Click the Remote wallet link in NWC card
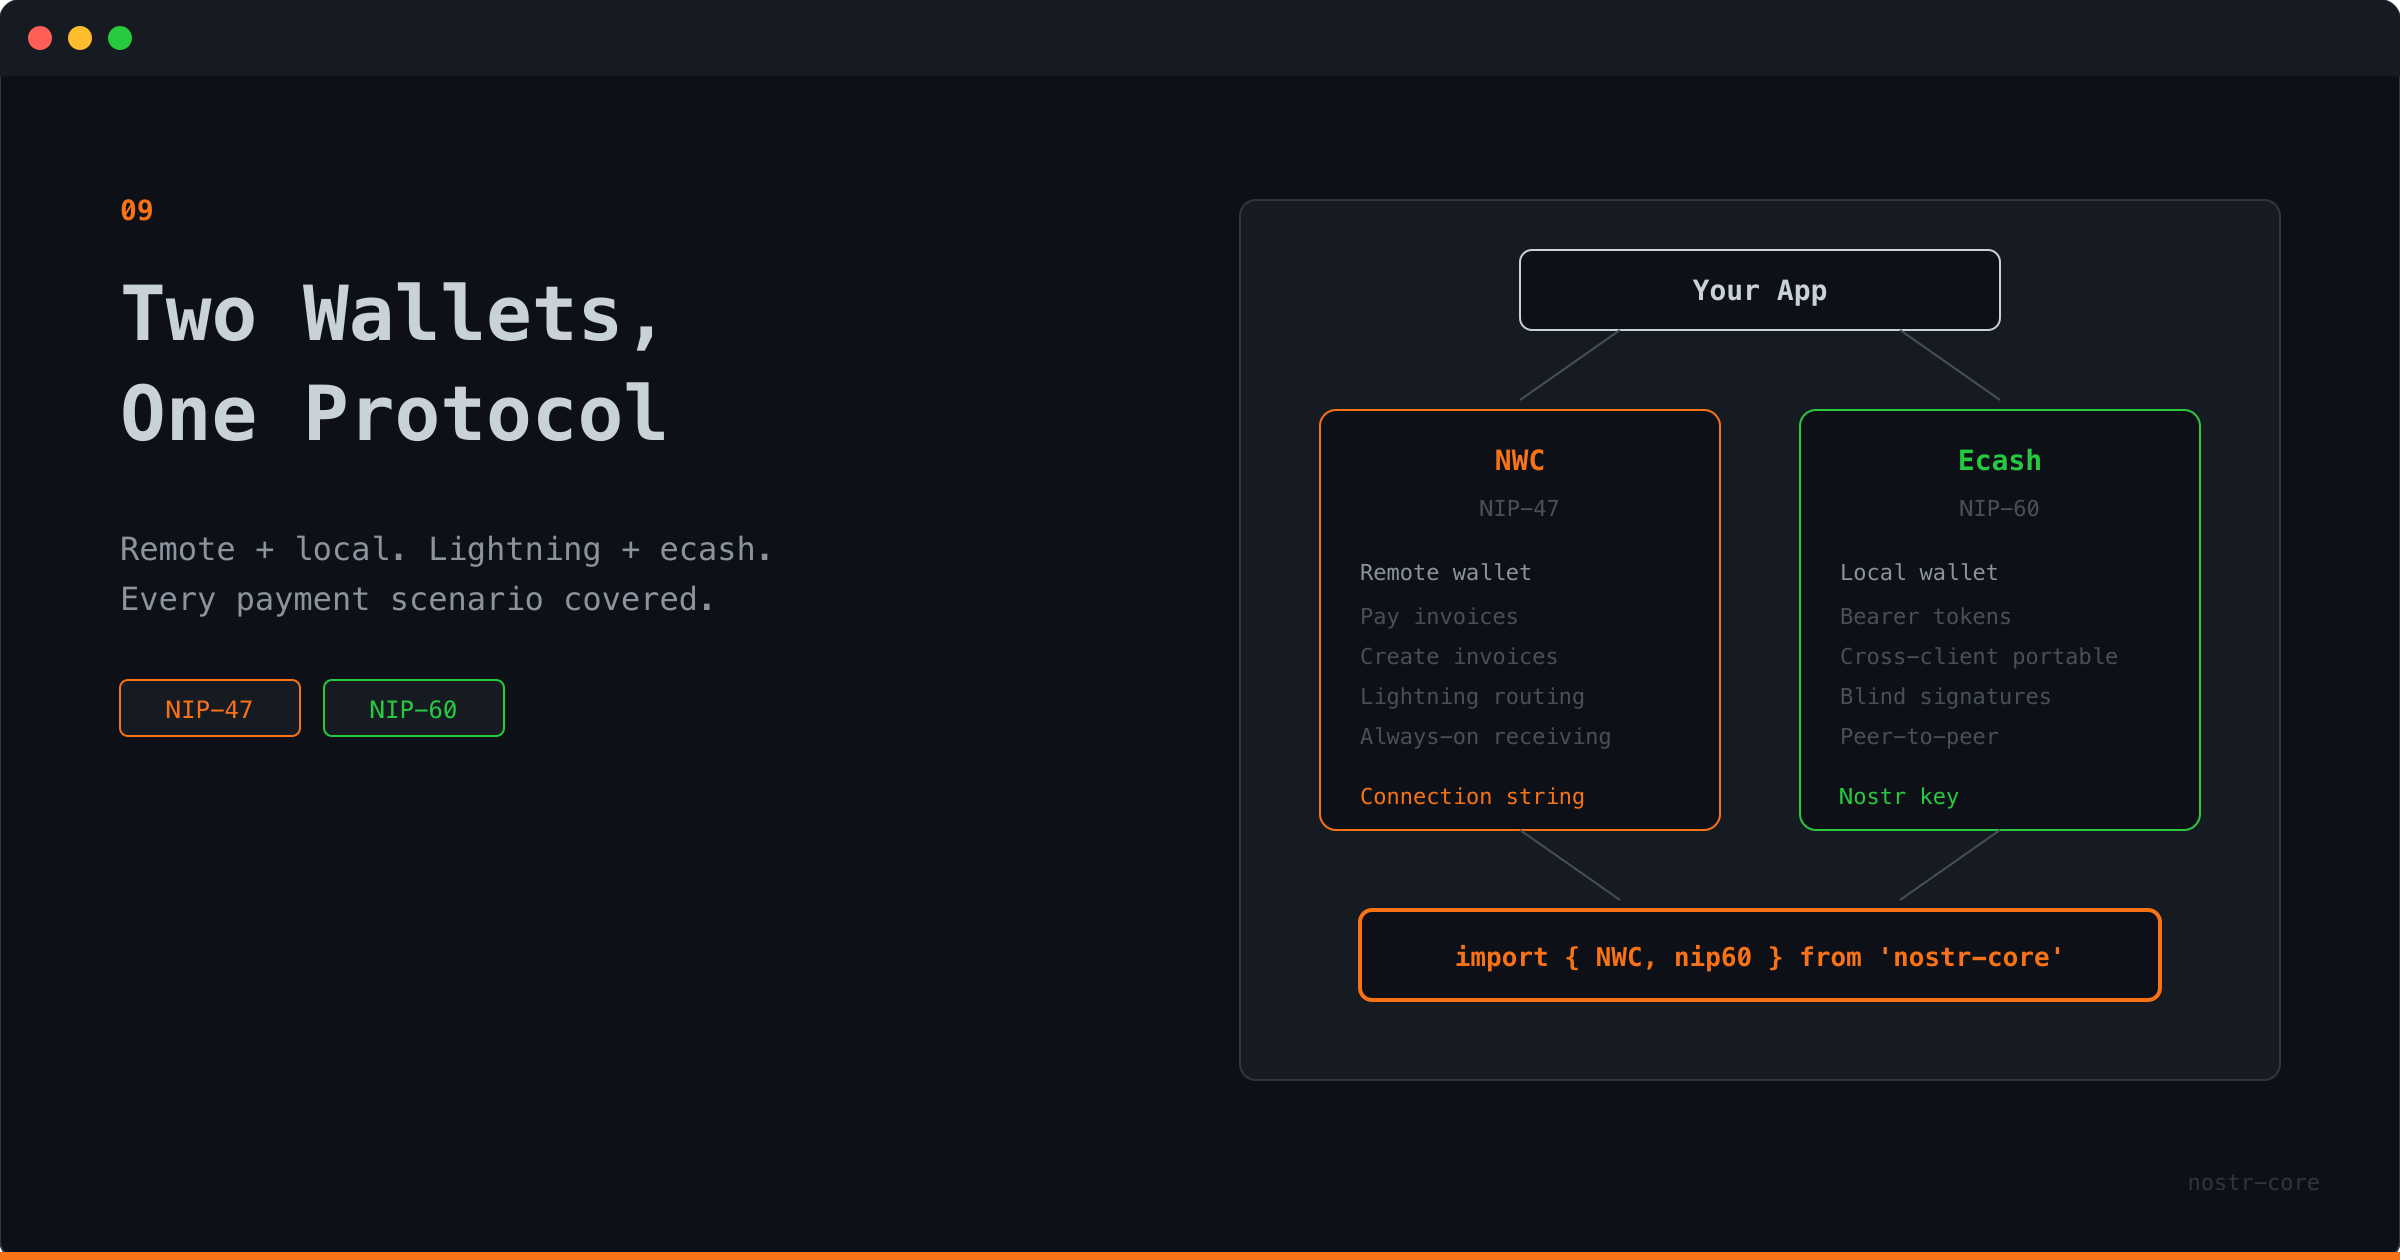 1445,572
